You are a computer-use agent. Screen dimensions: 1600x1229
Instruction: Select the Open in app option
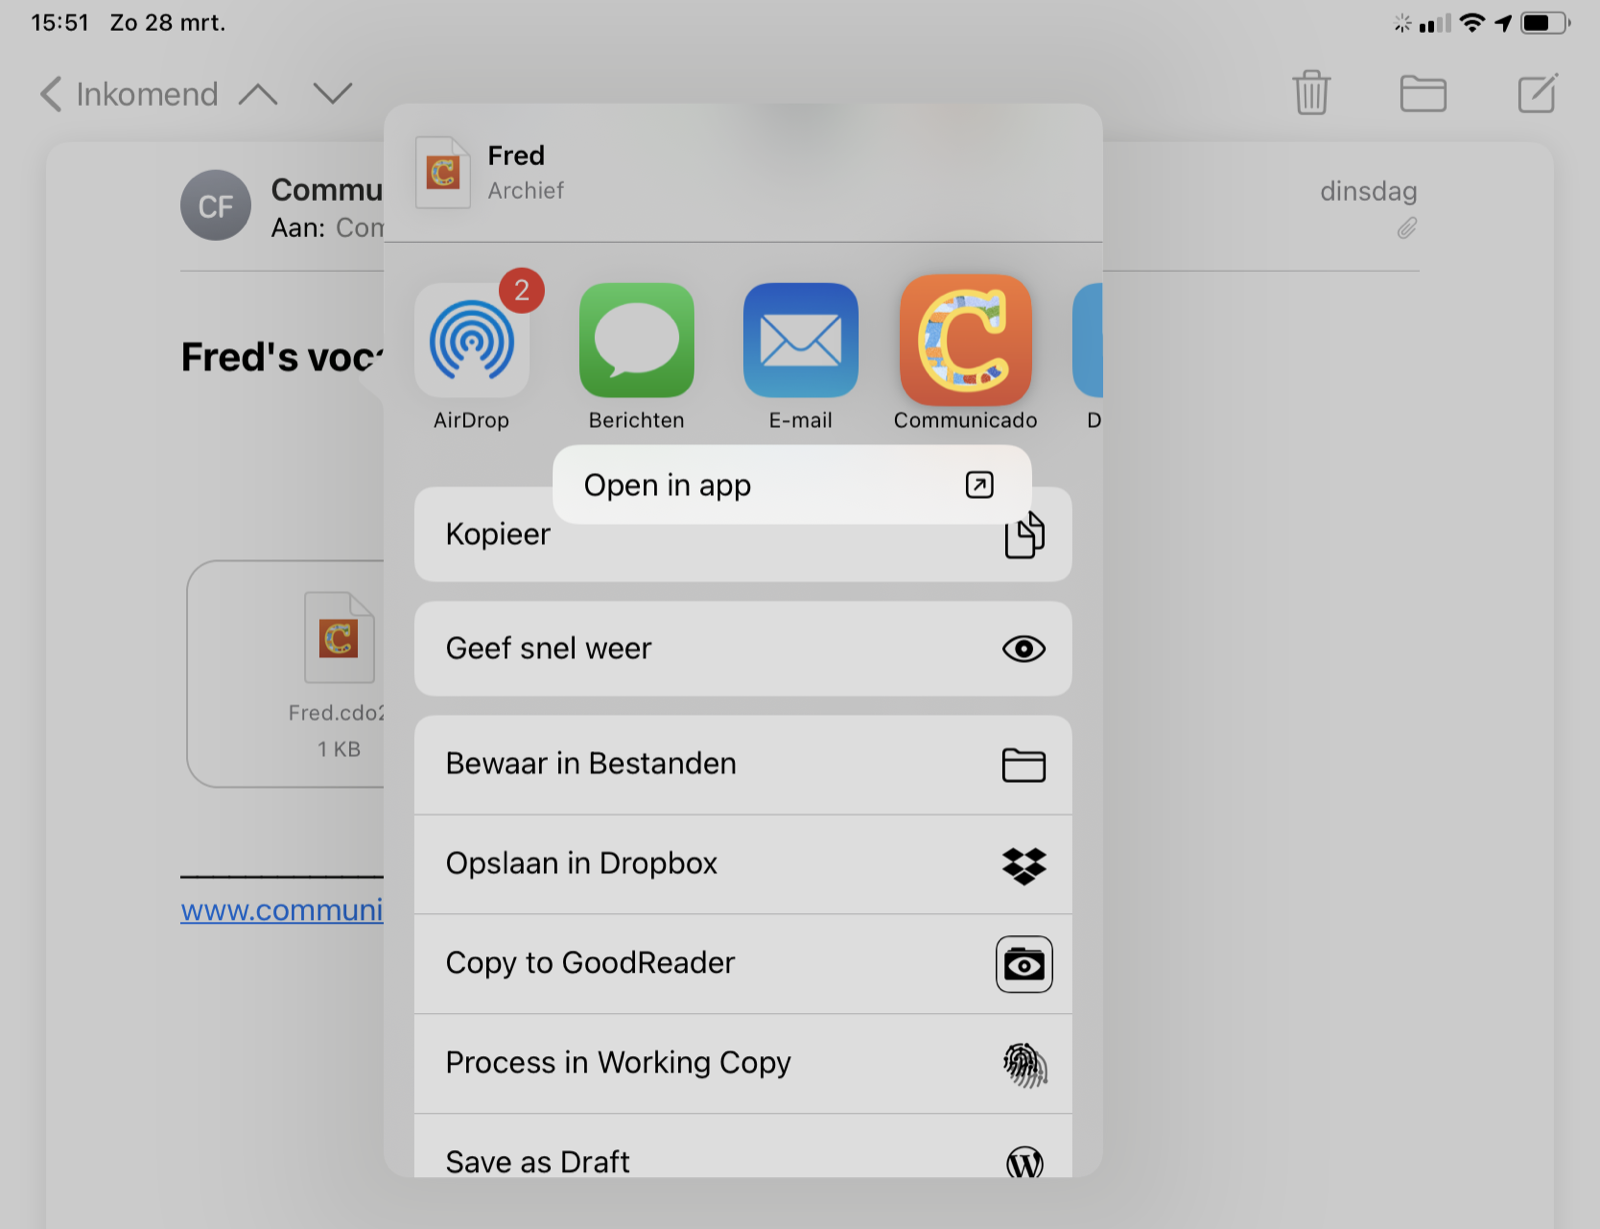point(791,485)
